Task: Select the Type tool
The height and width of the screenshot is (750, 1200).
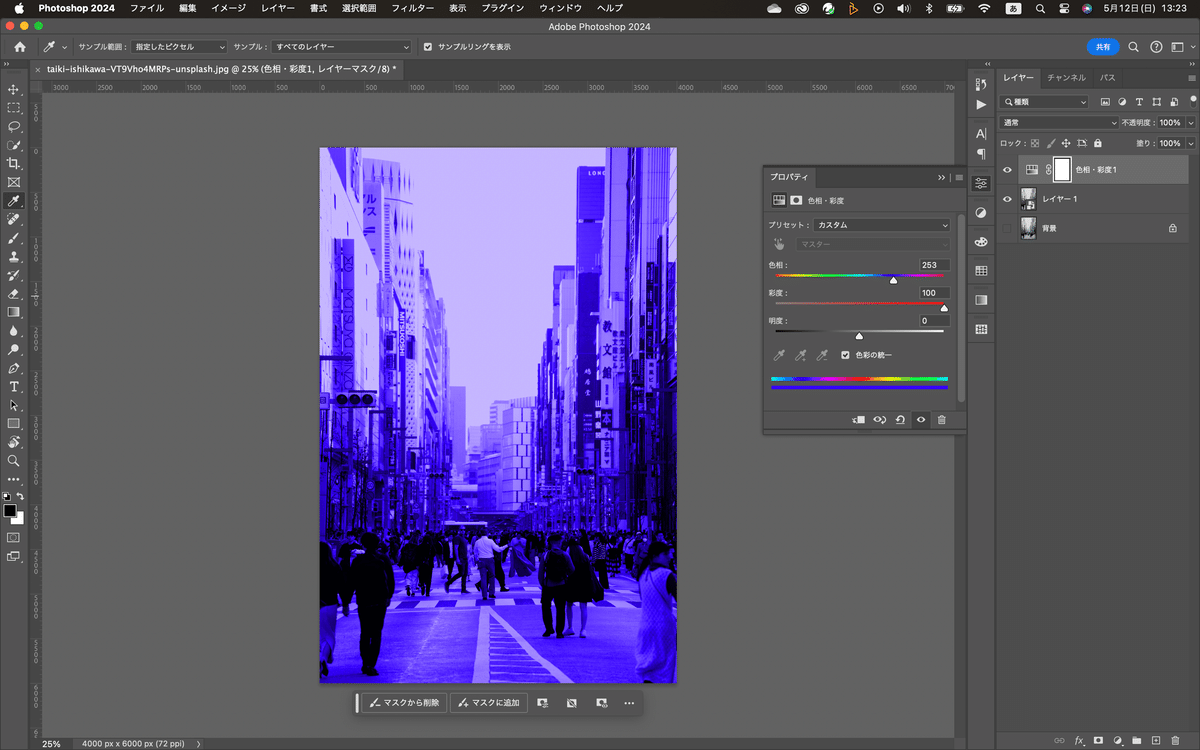Action: (14, 387)
